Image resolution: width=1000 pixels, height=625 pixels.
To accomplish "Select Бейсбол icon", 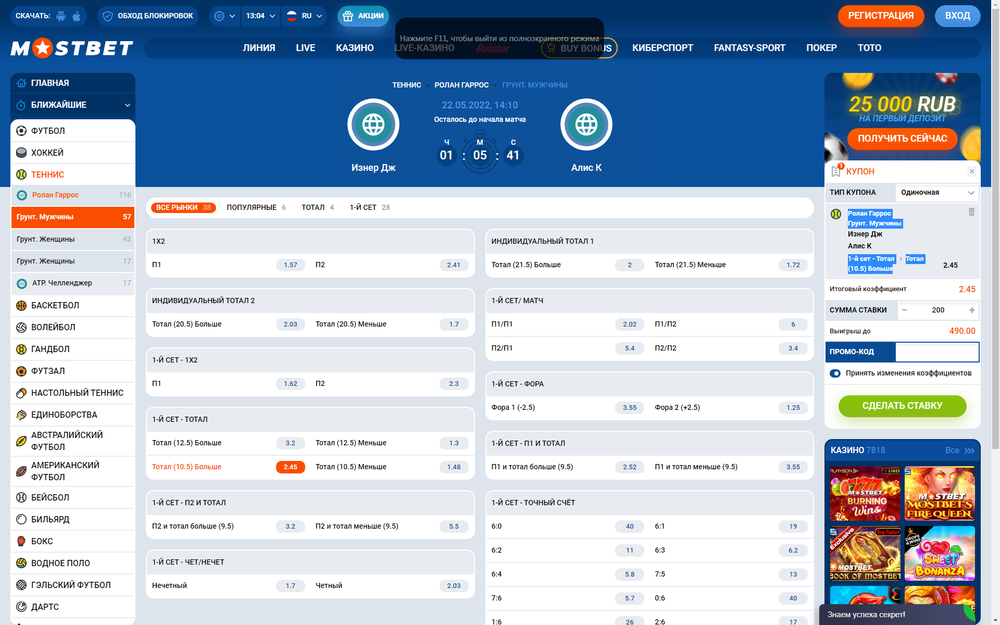I will click(x=21, y=497).
